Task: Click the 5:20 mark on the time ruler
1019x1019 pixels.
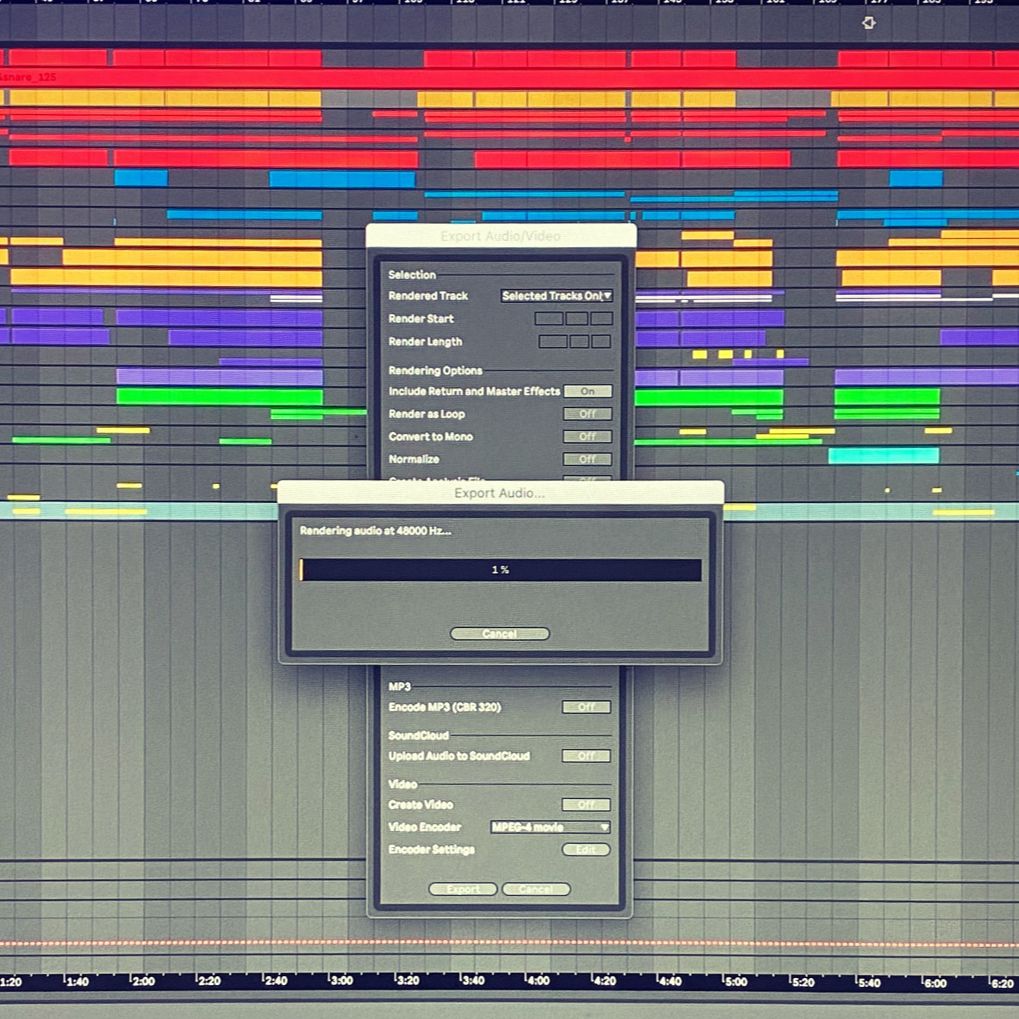Action: 803,982
